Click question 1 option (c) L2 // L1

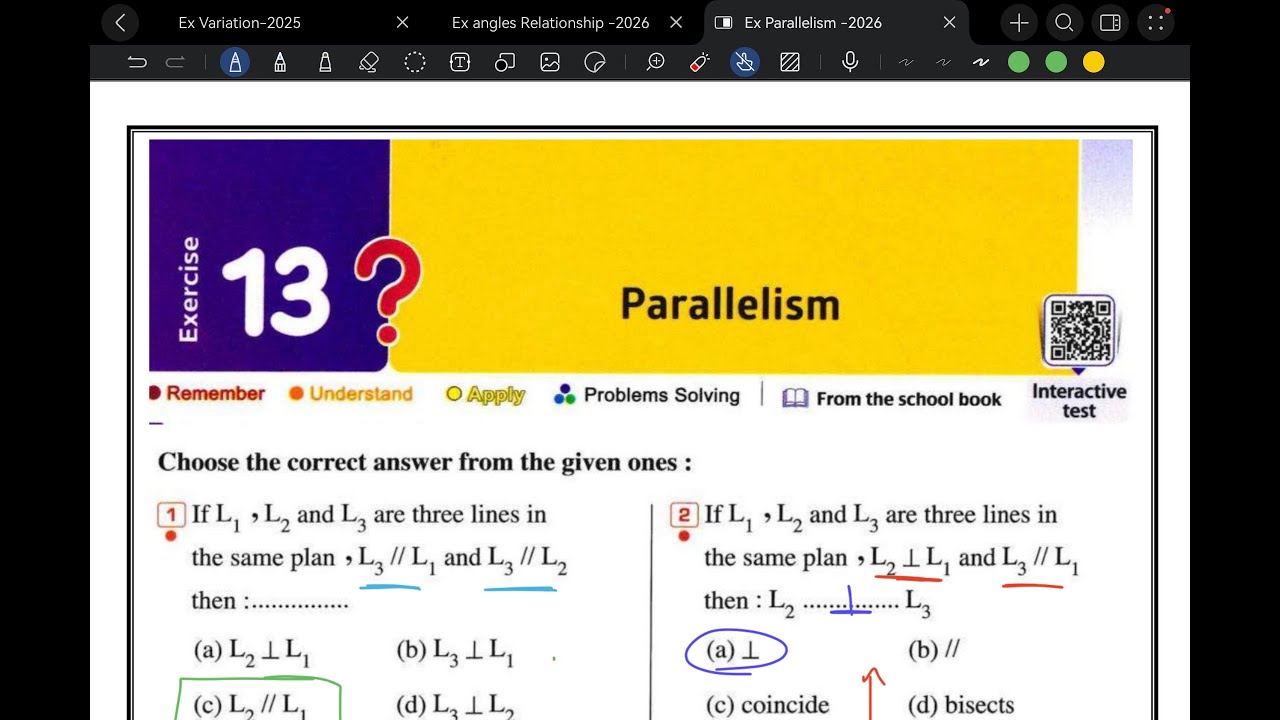pos(252,705)
